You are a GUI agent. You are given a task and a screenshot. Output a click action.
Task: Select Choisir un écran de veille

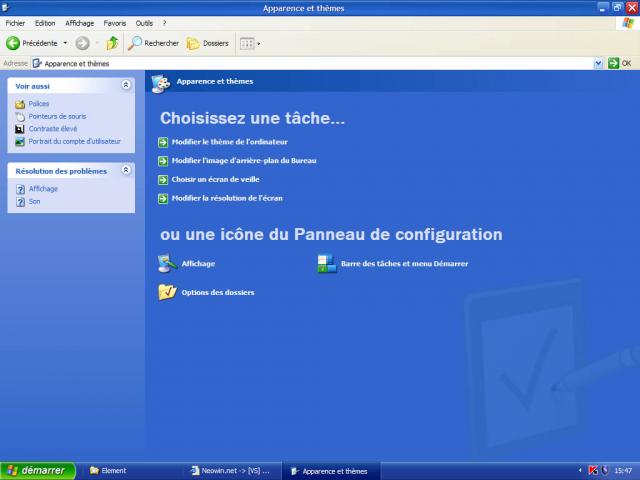click(216, 179)
